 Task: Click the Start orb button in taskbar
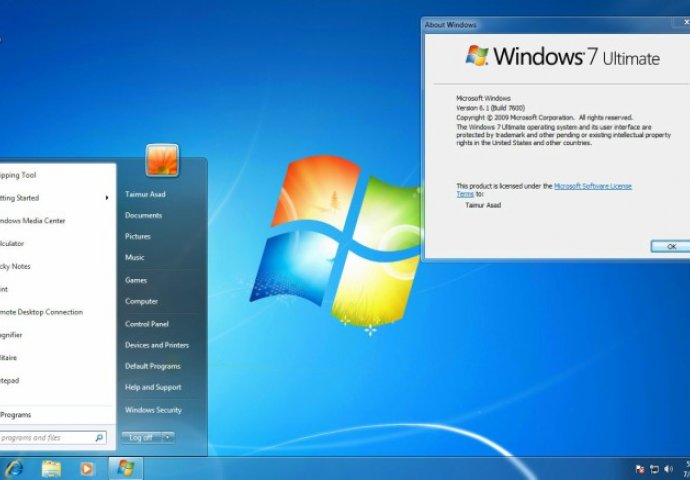(x=126, y=468)
